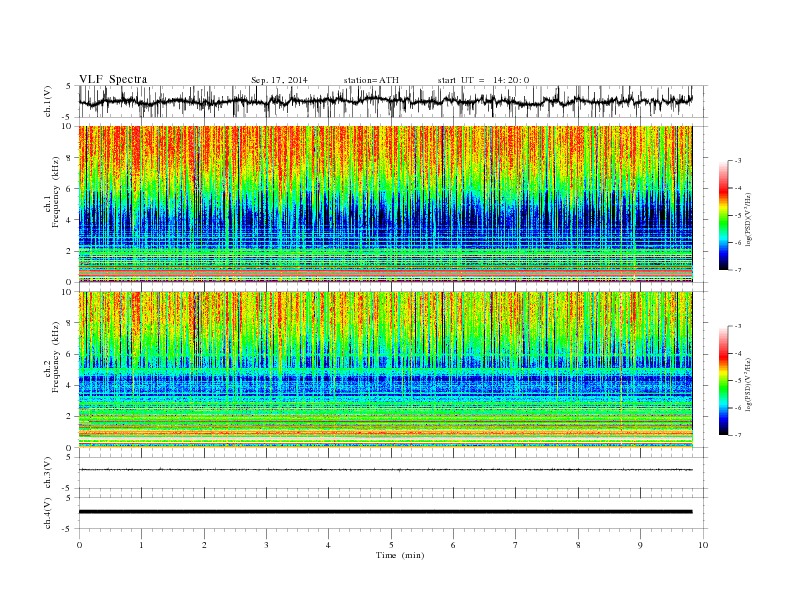Click the lower PSD color scale bar
The image size is (792, 612).
(x=723, y=381)
